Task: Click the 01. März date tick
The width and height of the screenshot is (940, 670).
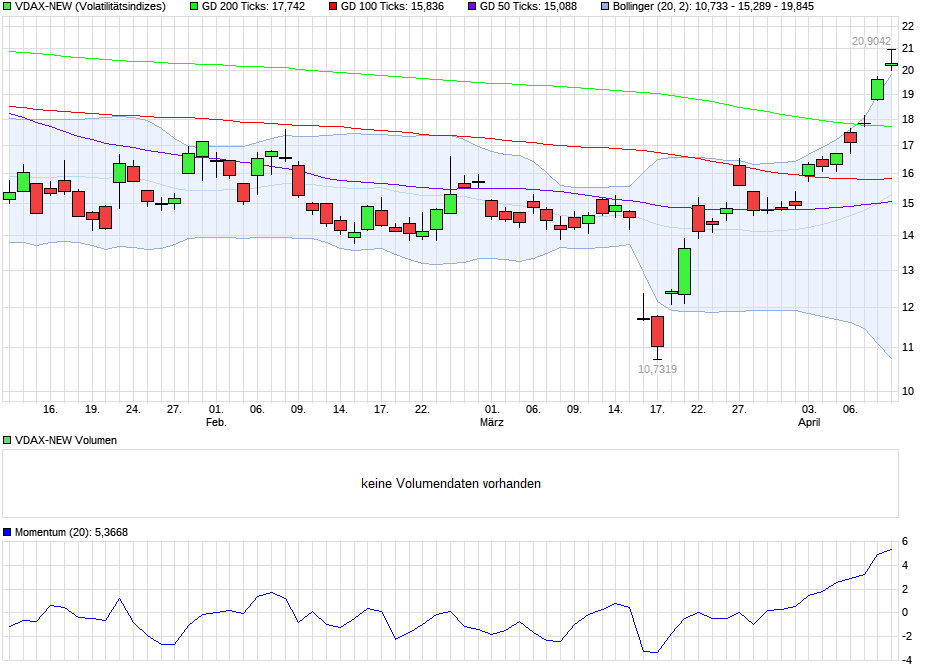Action: (x=492, y=409)
